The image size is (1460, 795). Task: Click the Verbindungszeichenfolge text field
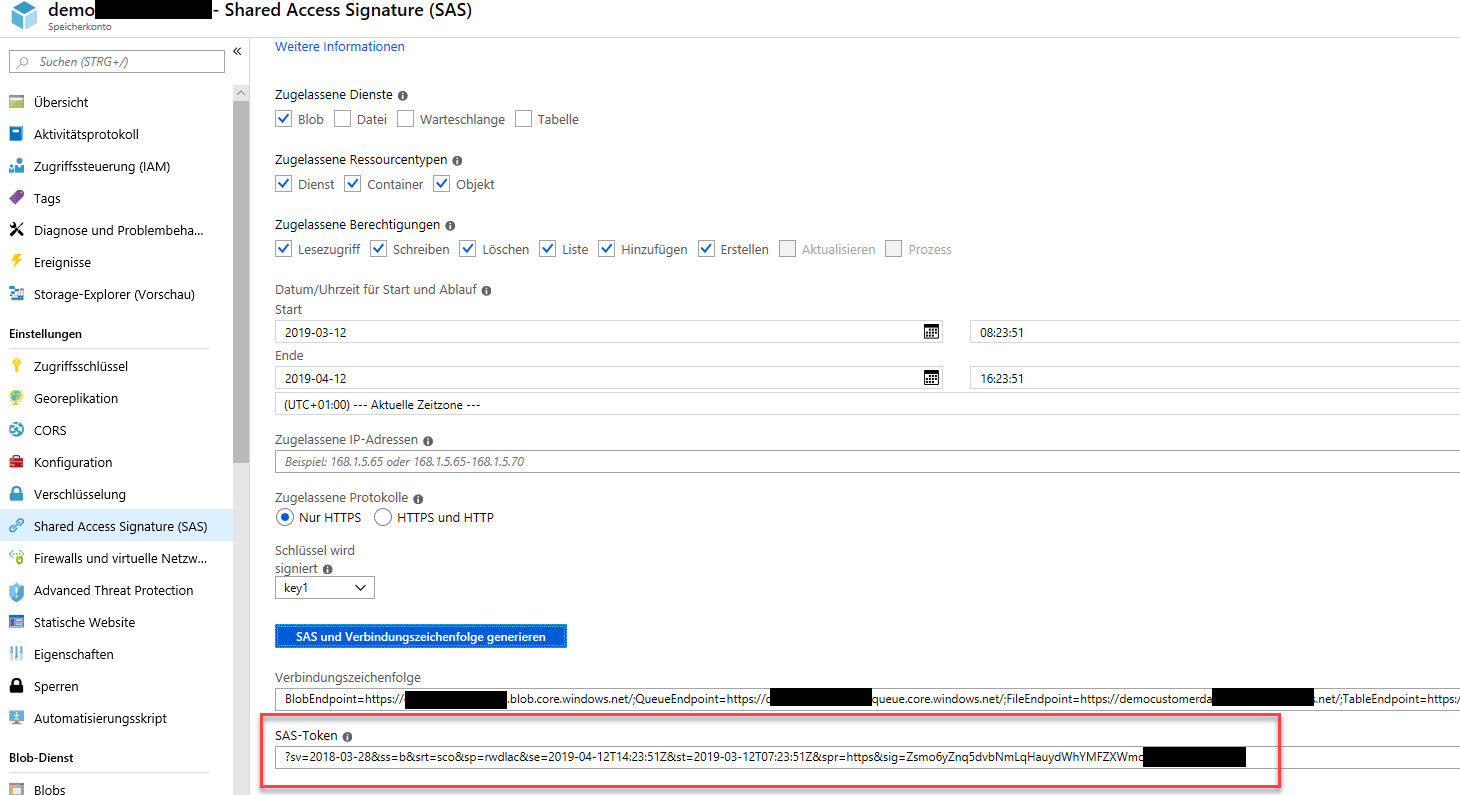[x=867, y=699]
